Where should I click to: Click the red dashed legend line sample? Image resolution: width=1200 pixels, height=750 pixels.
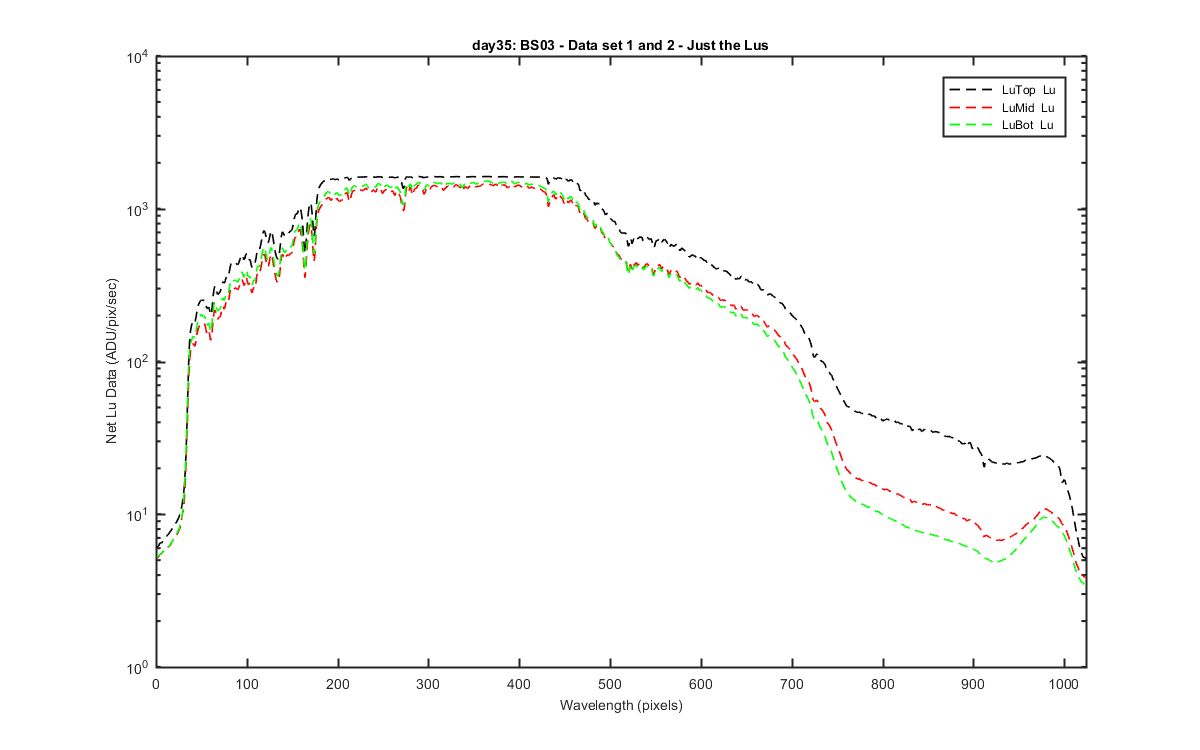(x=971, y=107)
